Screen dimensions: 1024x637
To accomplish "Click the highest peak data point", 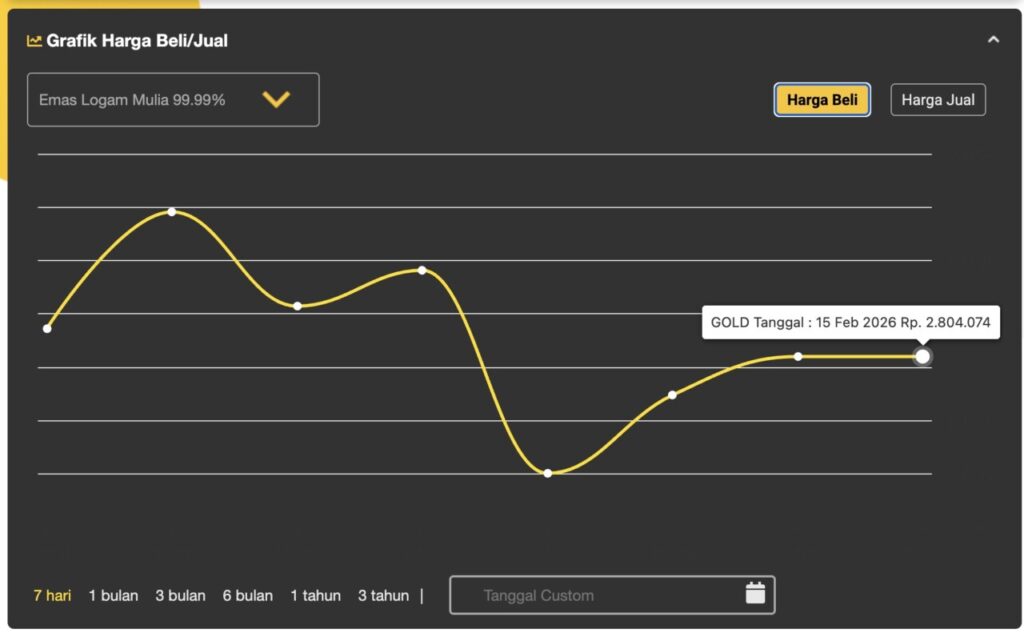I will [x=172, y=212].
